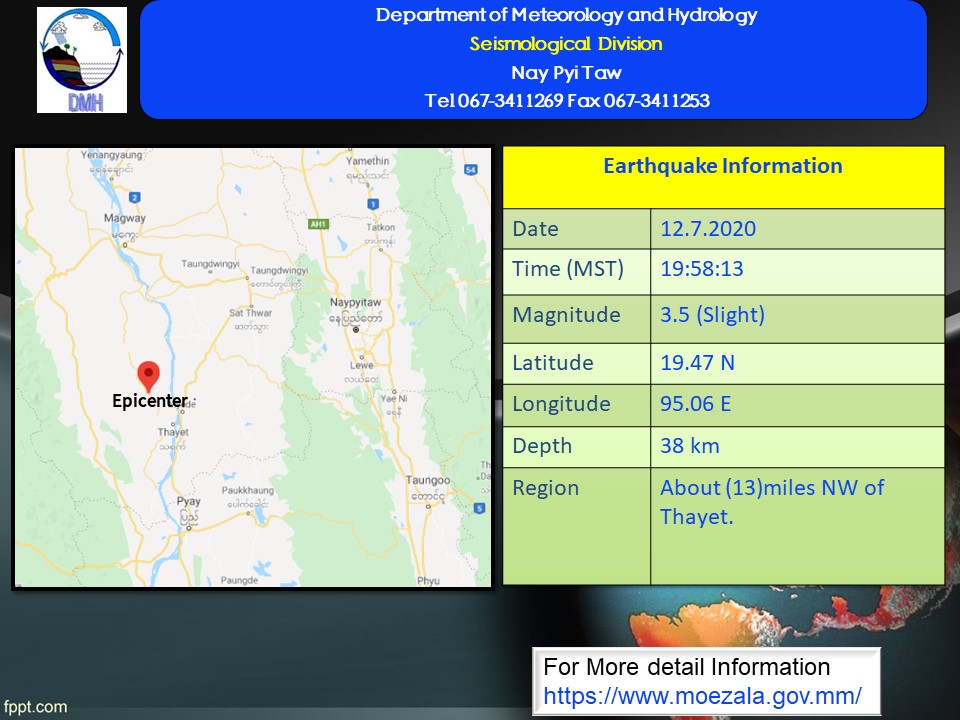
Task: Click the 'Earthquake Information' table header
Action: (723, 166)
